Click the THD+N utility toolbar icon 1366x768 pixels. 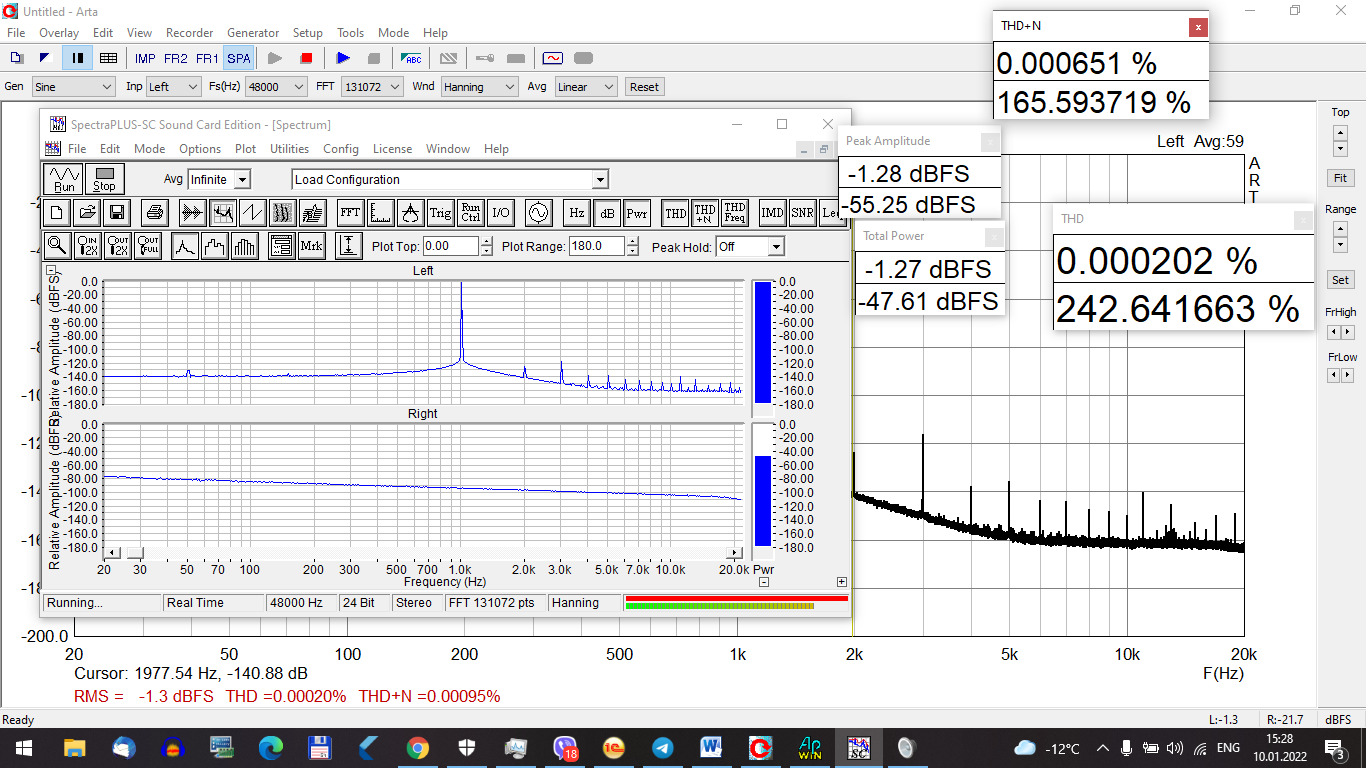tap(705, 212)
